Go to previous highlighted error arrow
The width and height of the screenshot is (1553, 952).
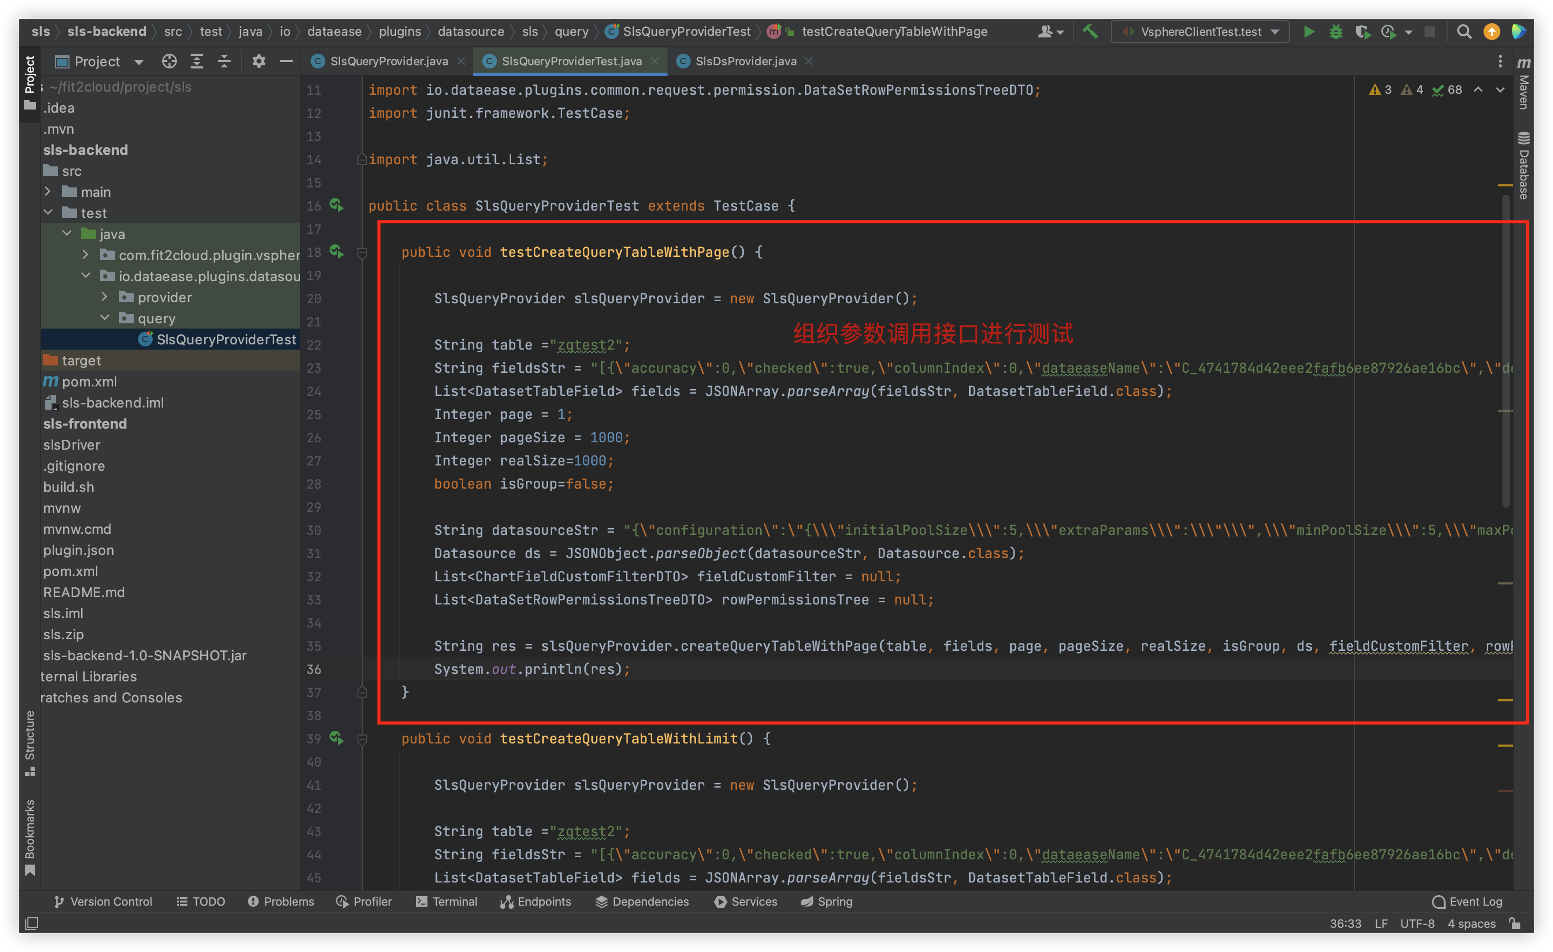pos(1478,90)
